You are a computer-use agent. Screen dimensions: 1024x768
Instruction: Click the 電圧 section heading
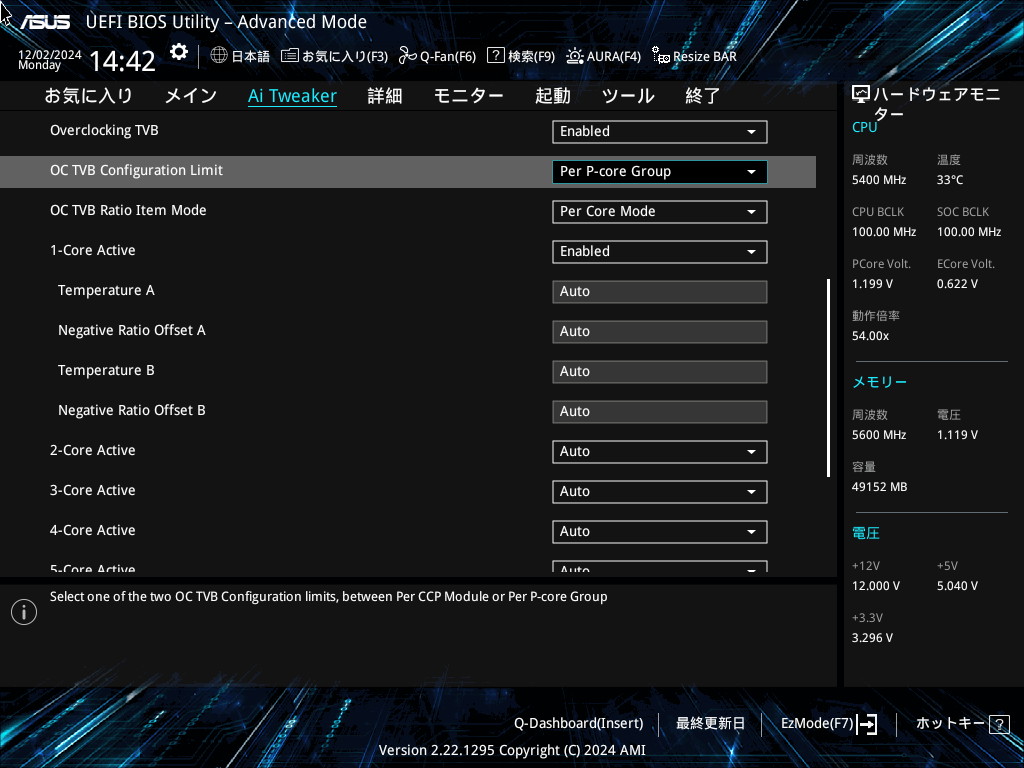(866, 533)
